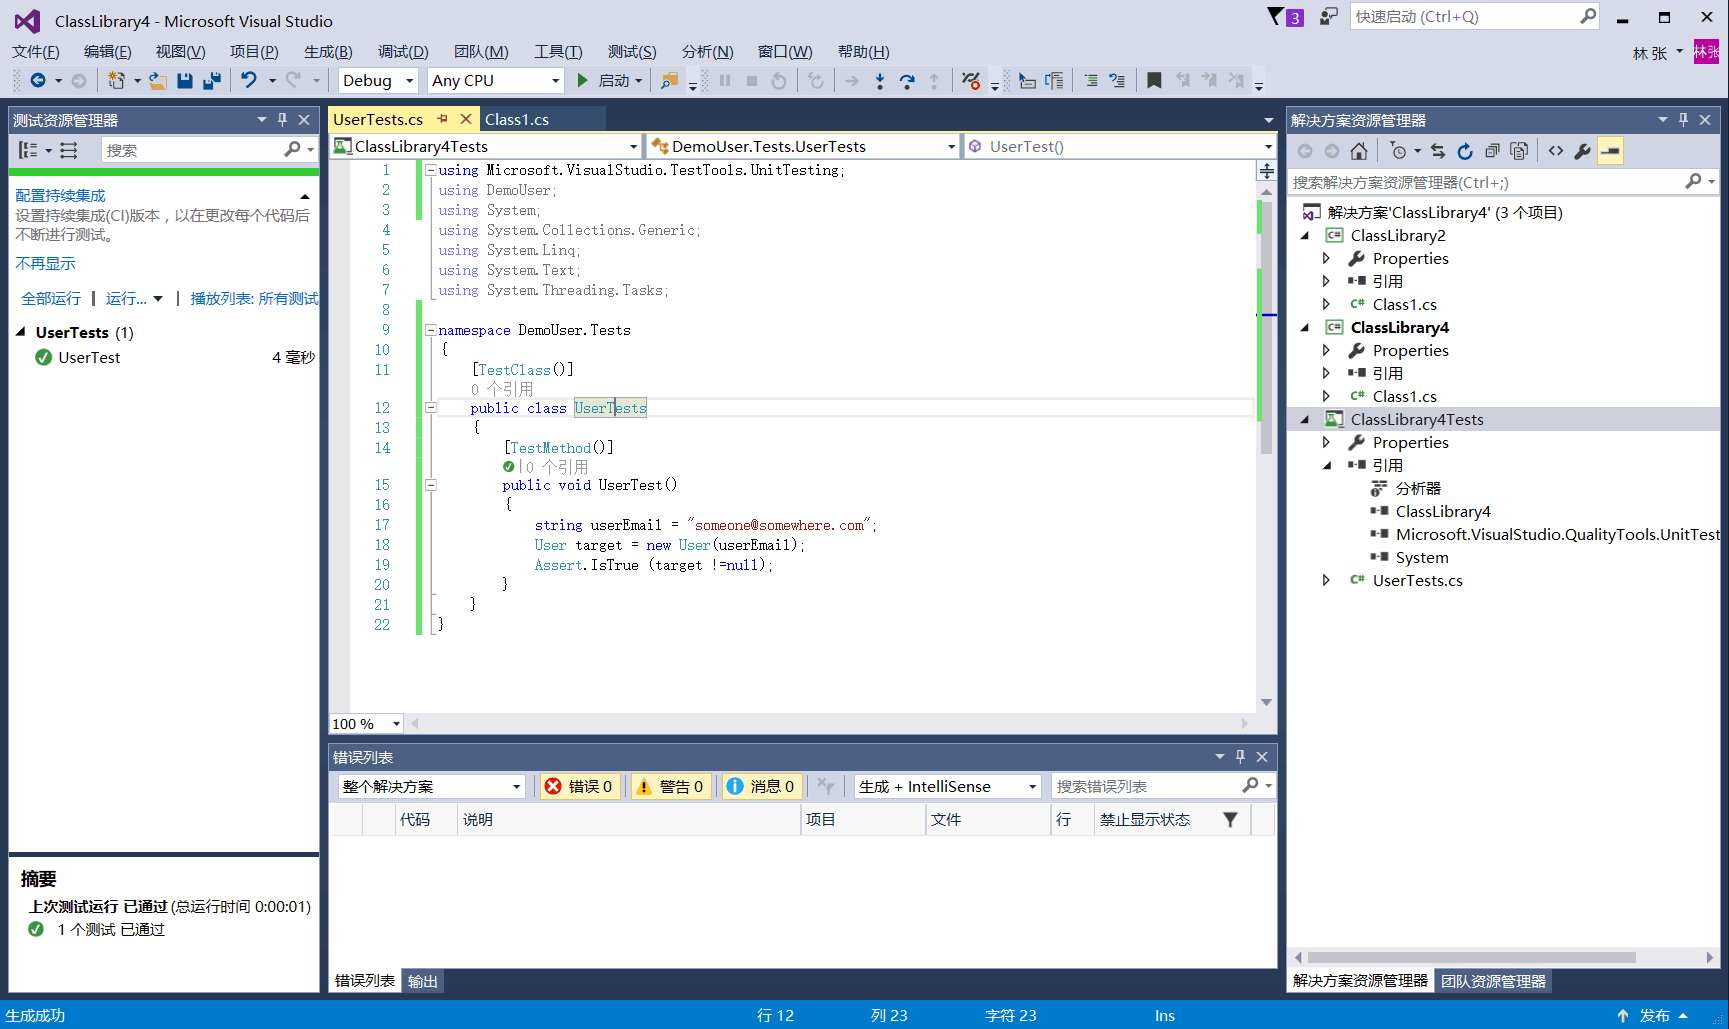Click the Refresh icon in Solution Explorer
The height and width of the screenshot is (1029, 1729).
pyautogui.click(x=1465, y=151)
